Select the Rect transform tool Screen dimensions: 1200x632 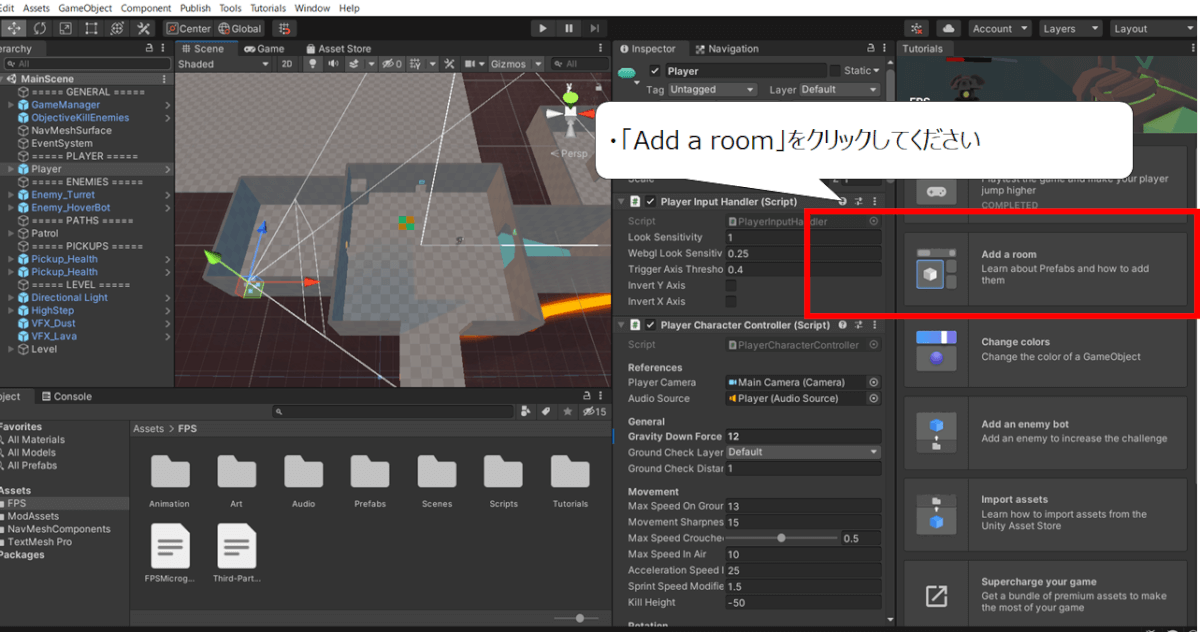[x=93, y=28]
